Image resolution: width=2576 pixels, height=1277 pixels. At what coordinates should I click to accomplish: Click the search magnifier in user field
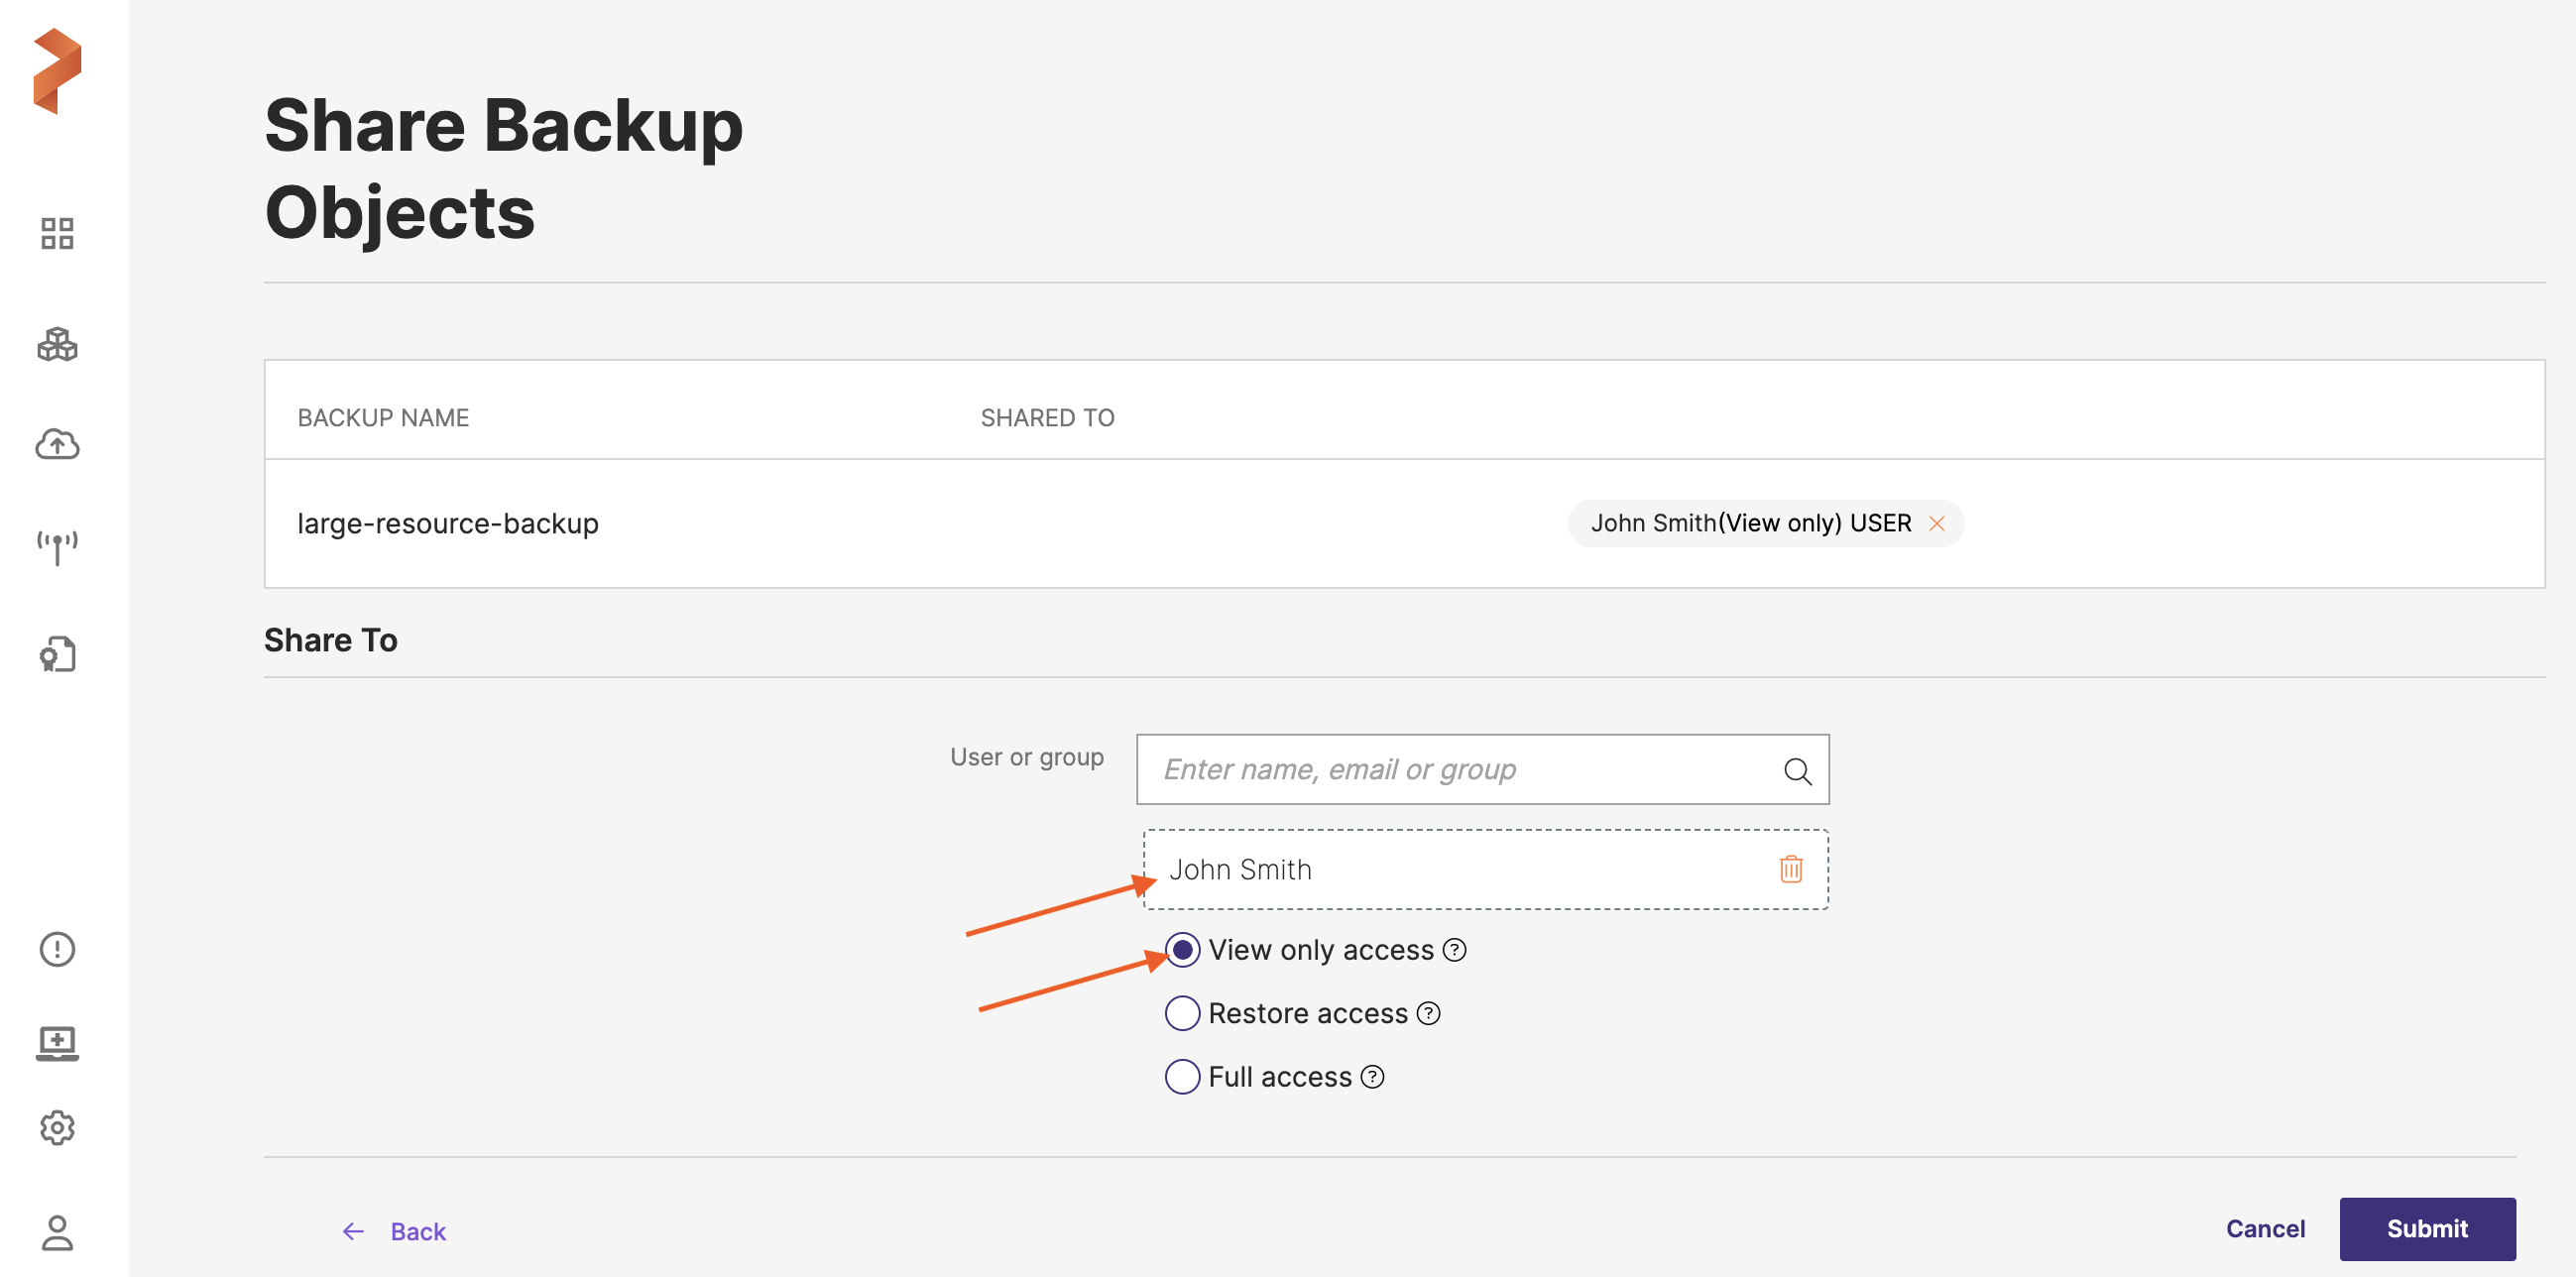pos(1797,770)
